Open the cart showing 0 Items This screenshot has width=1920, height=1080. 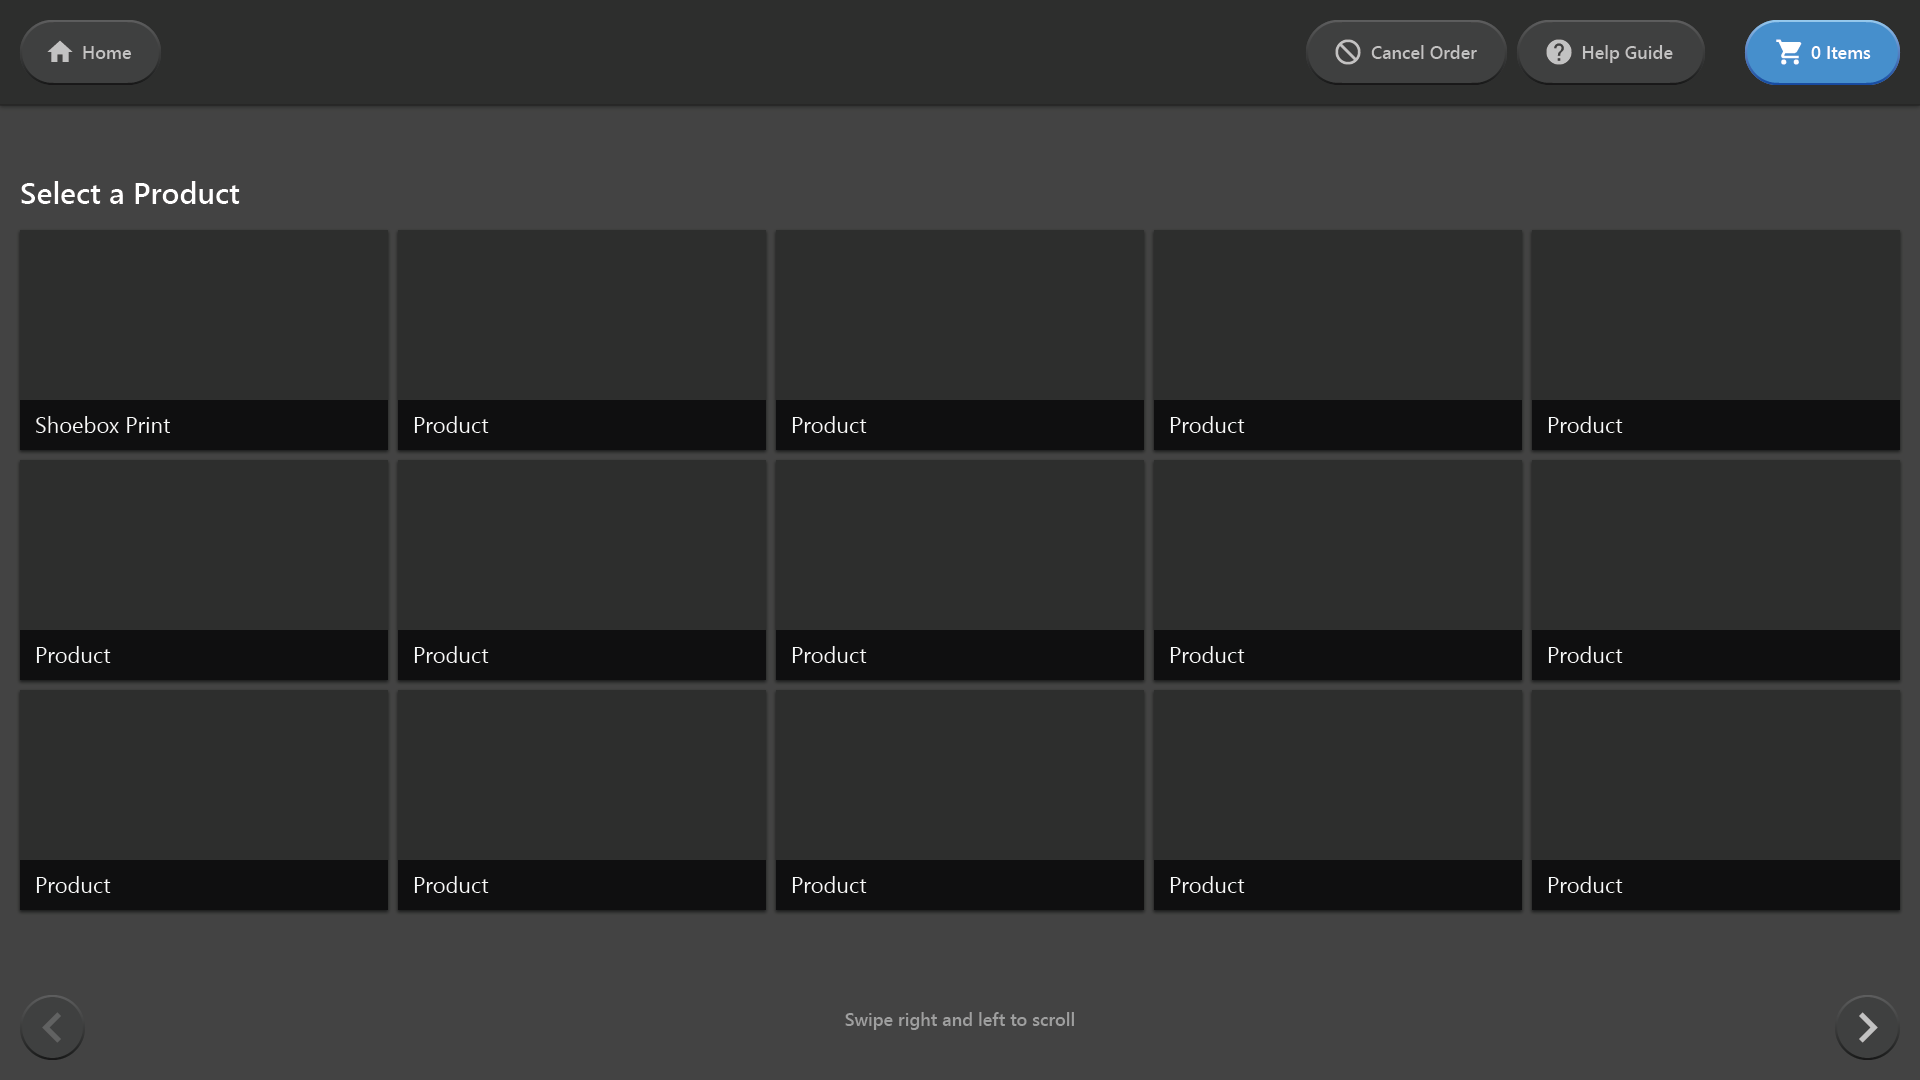[x=1822, y=52]
